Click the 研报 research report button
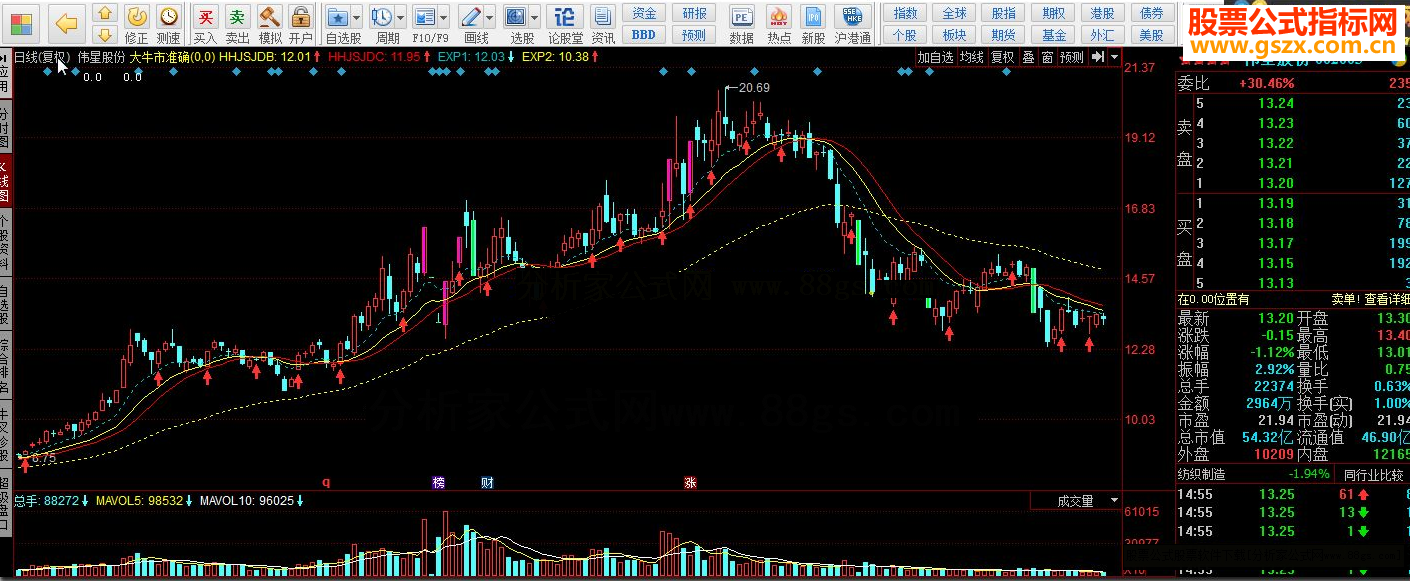 tap(693, 13)
